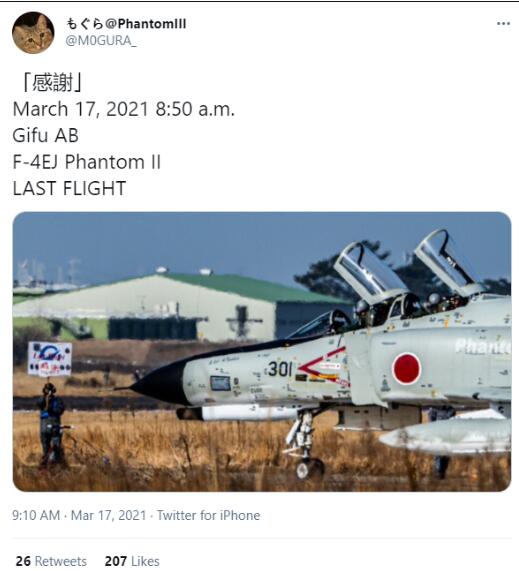519x571 pixels.
Task: Open the @M0GURA_ handle link
Action: [101, 41]
